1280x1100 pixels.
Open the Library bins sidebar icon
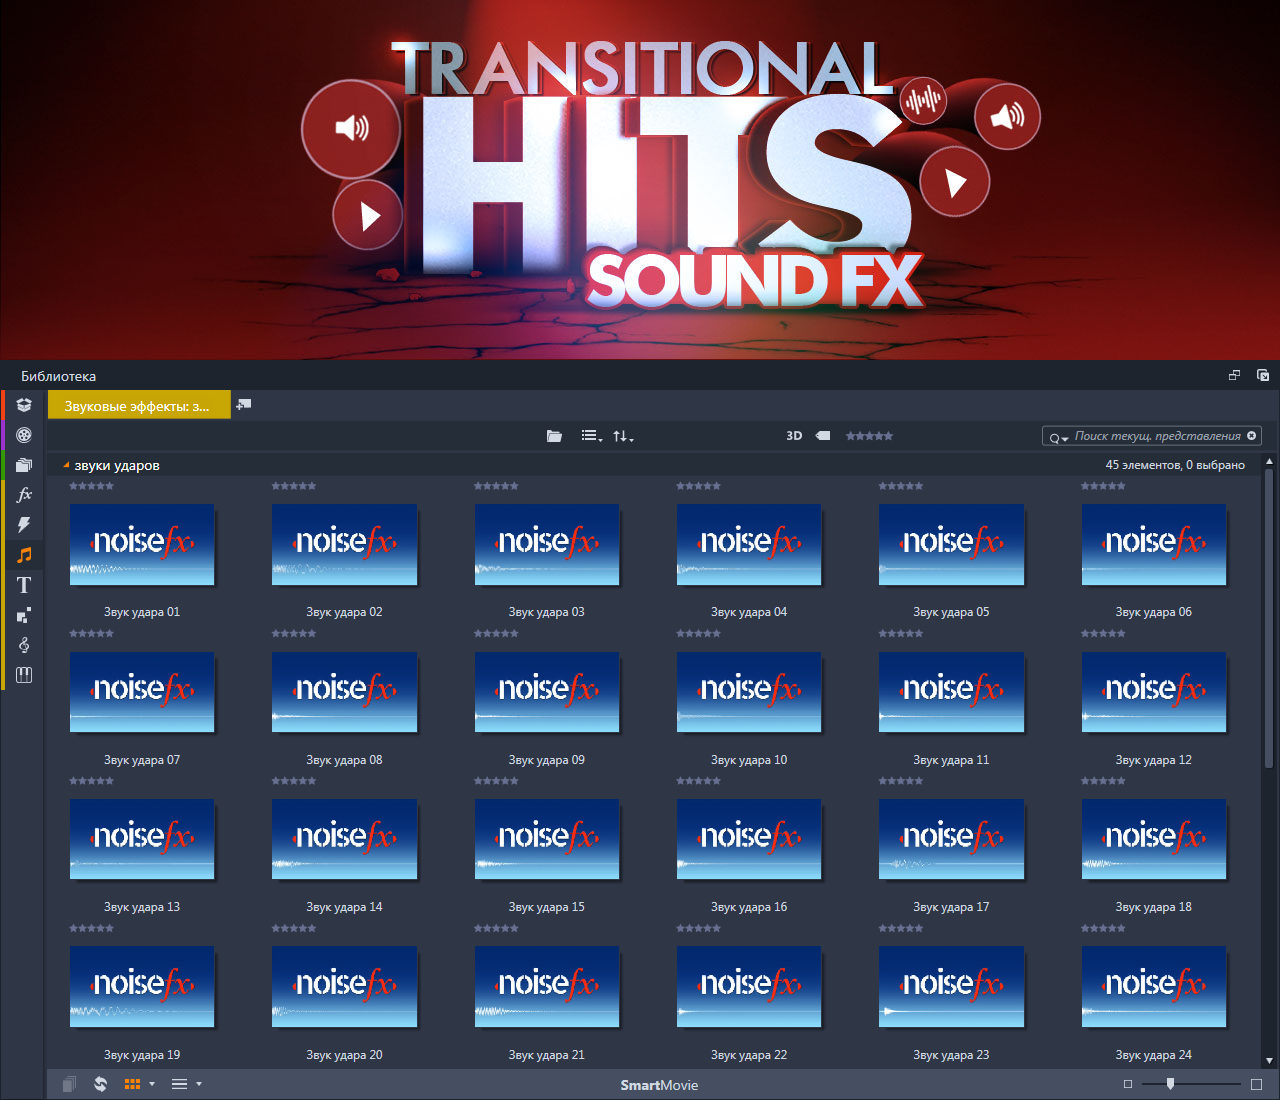24,405
